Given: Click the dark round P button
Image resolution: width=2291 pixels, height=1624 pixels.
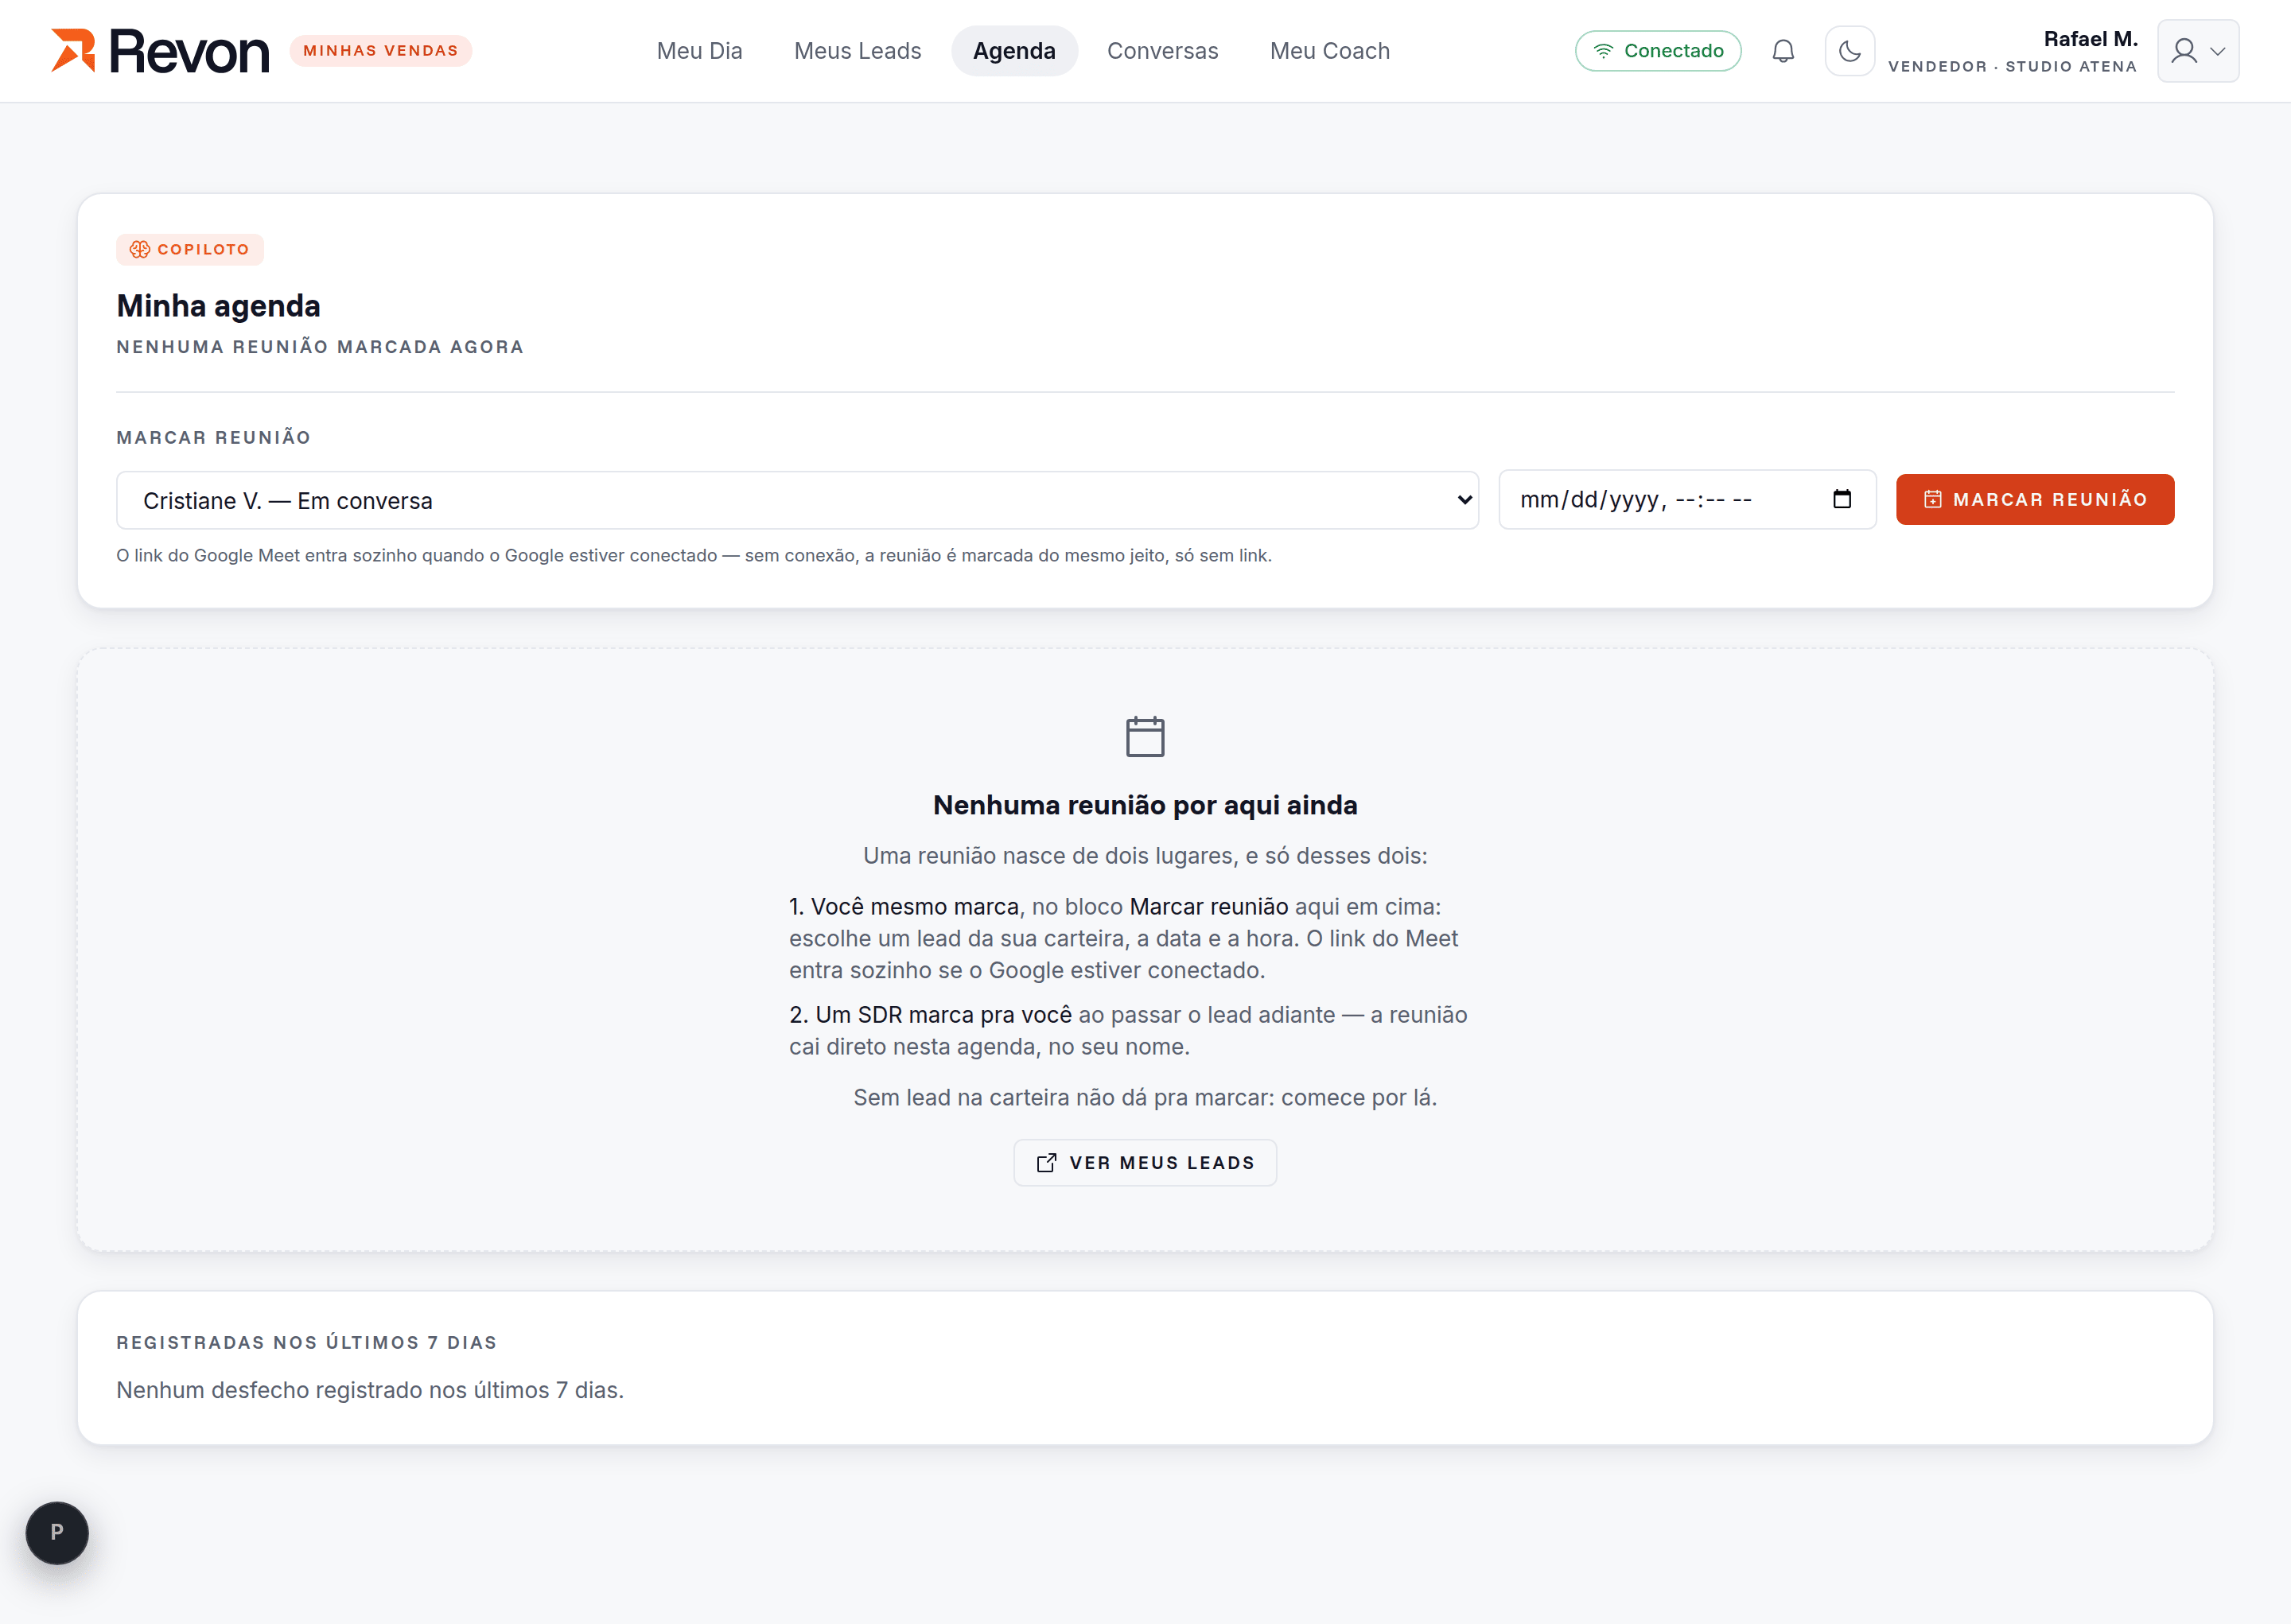Looking at the screenshot, I should tap(57, 1532).
